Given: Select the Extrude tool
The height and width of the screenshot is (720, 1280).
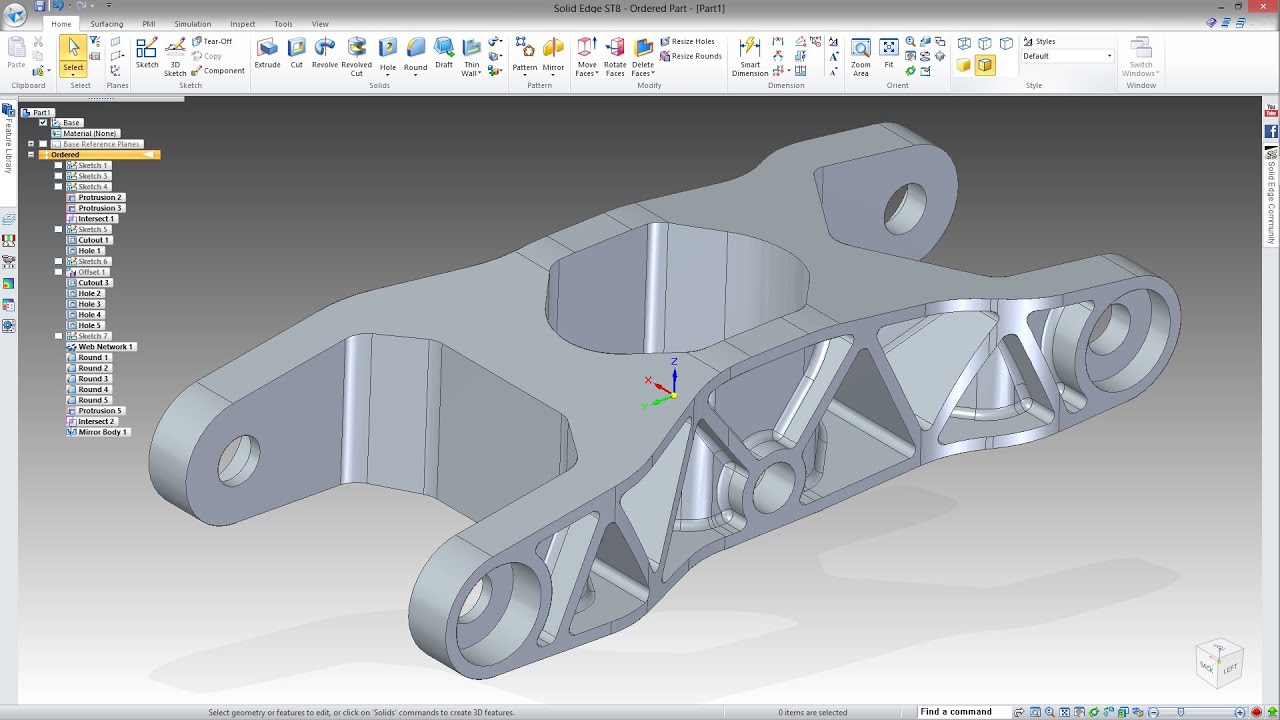Looking at the screenshot, I should click(267, 53).
